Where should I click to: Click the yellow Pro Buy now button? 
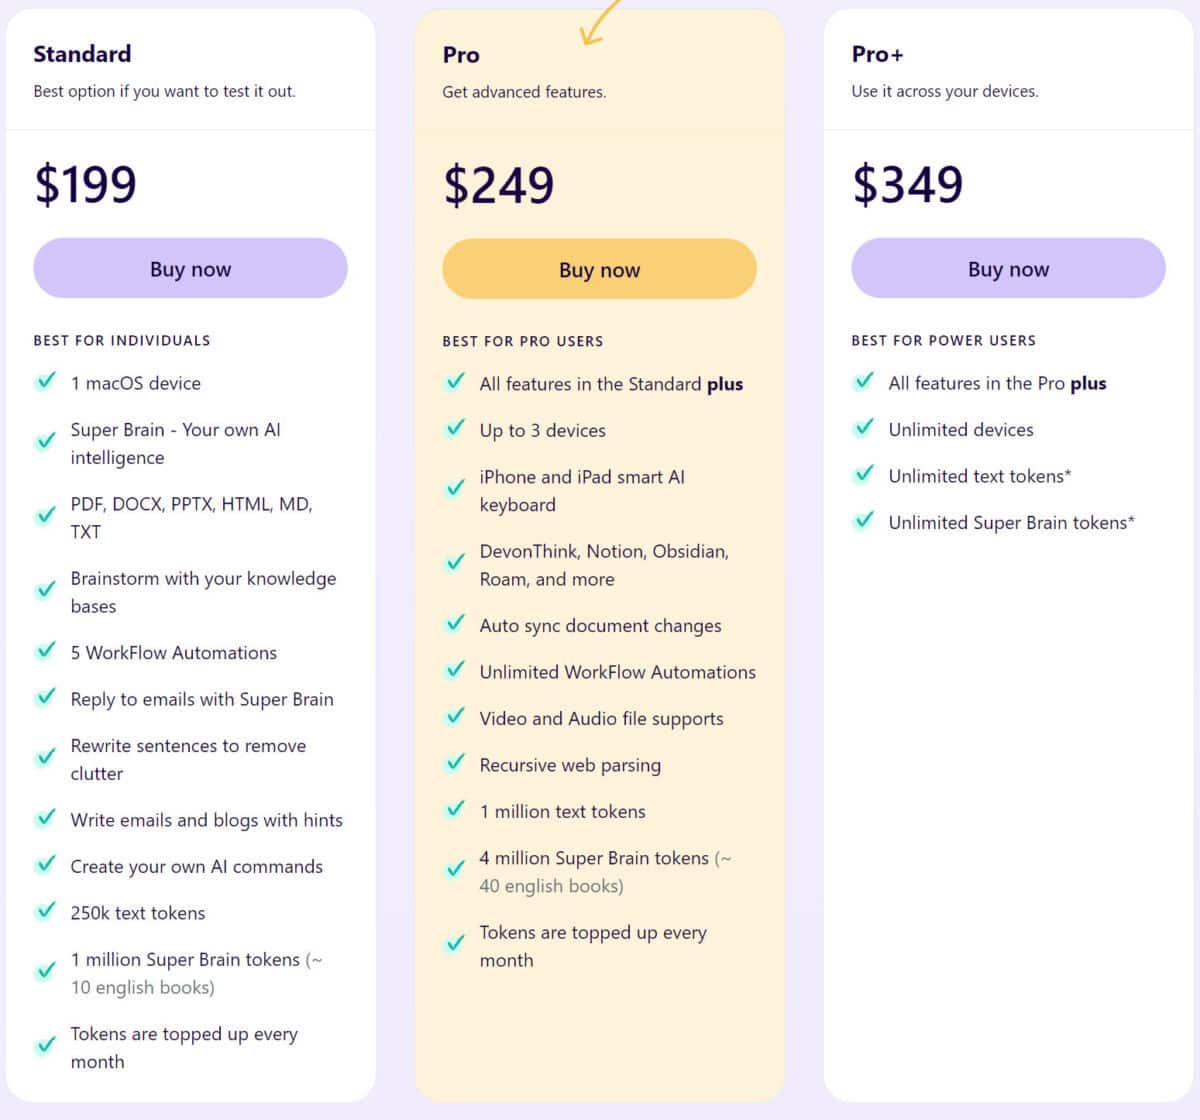[599, 269]
